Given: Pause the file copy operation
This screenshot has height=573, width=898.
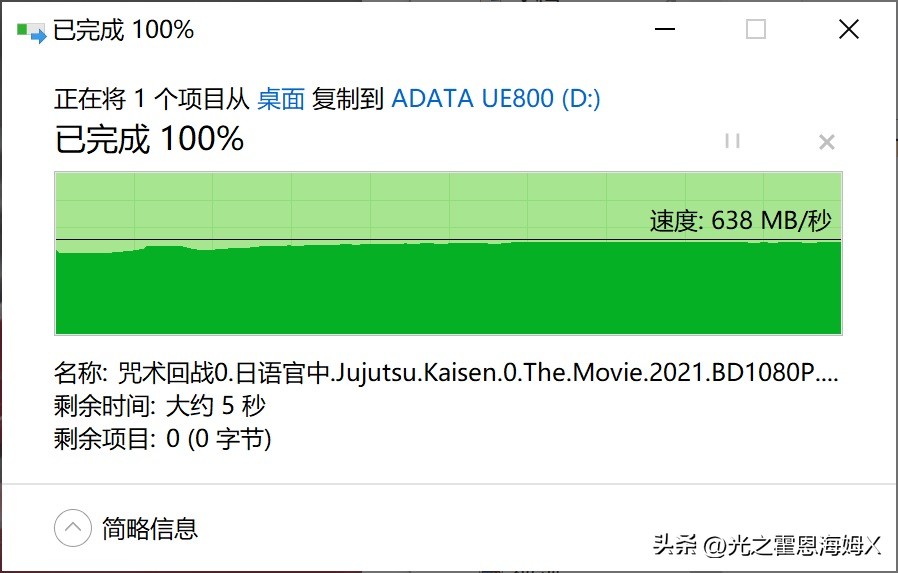Looking at the screenshot, I should [x=732, y=141].
